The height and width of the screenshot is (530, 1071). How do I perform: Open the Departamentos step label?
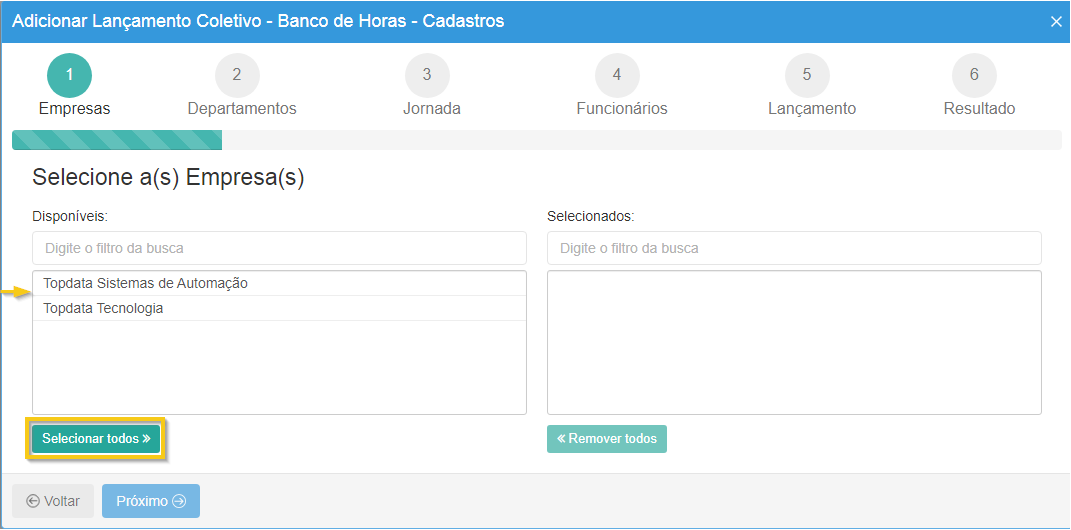click(242, 109)
